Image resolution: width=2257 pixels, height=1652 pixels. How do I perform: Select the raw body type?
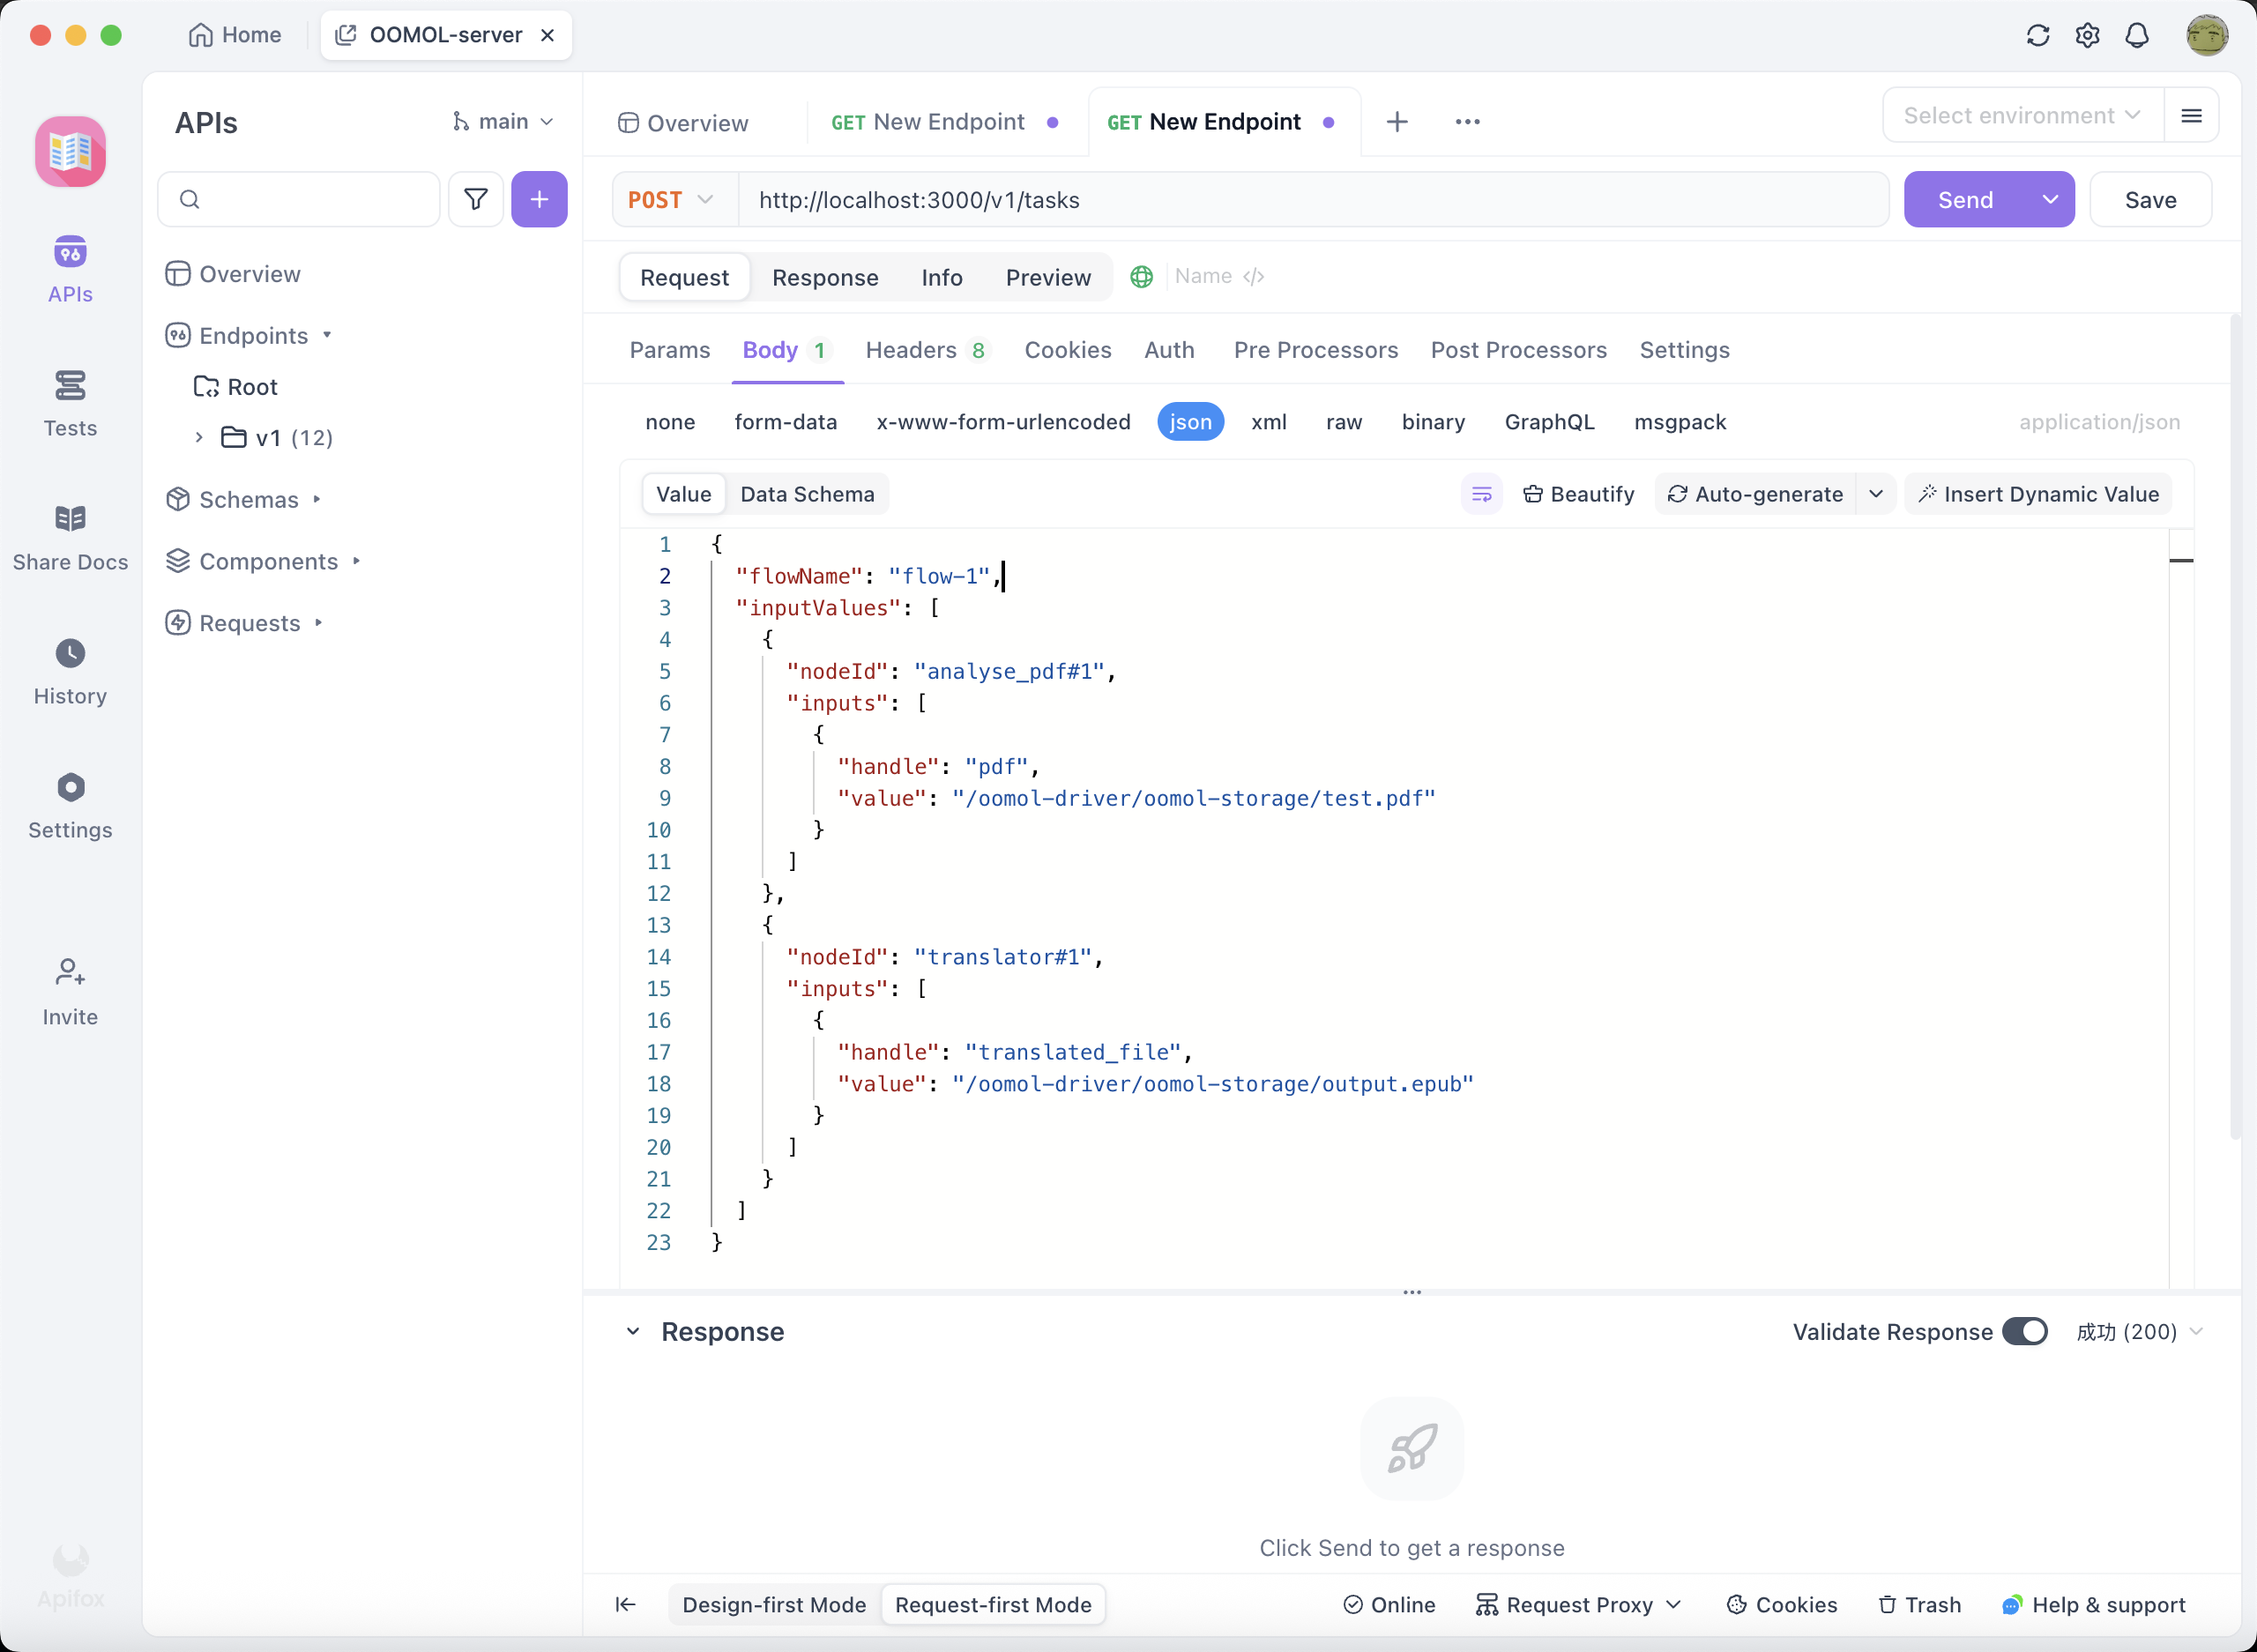[x=1343, y=422]
